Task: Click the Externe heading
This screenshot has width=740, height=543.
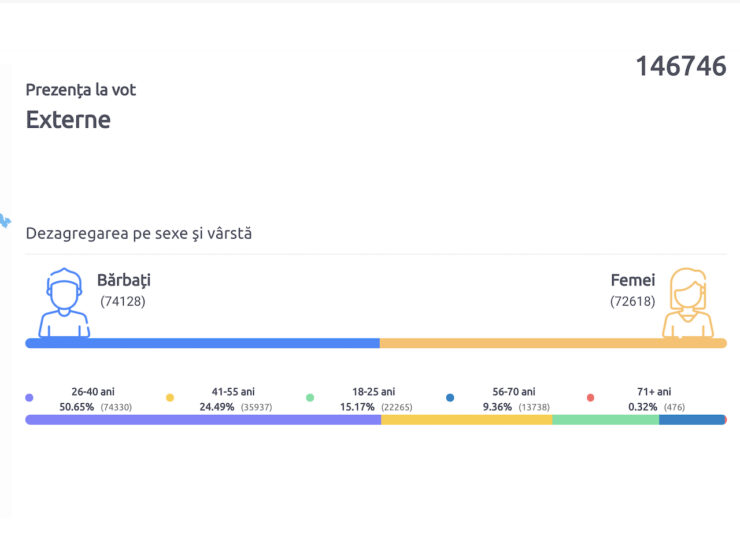Action: click(x=68, y=120)
